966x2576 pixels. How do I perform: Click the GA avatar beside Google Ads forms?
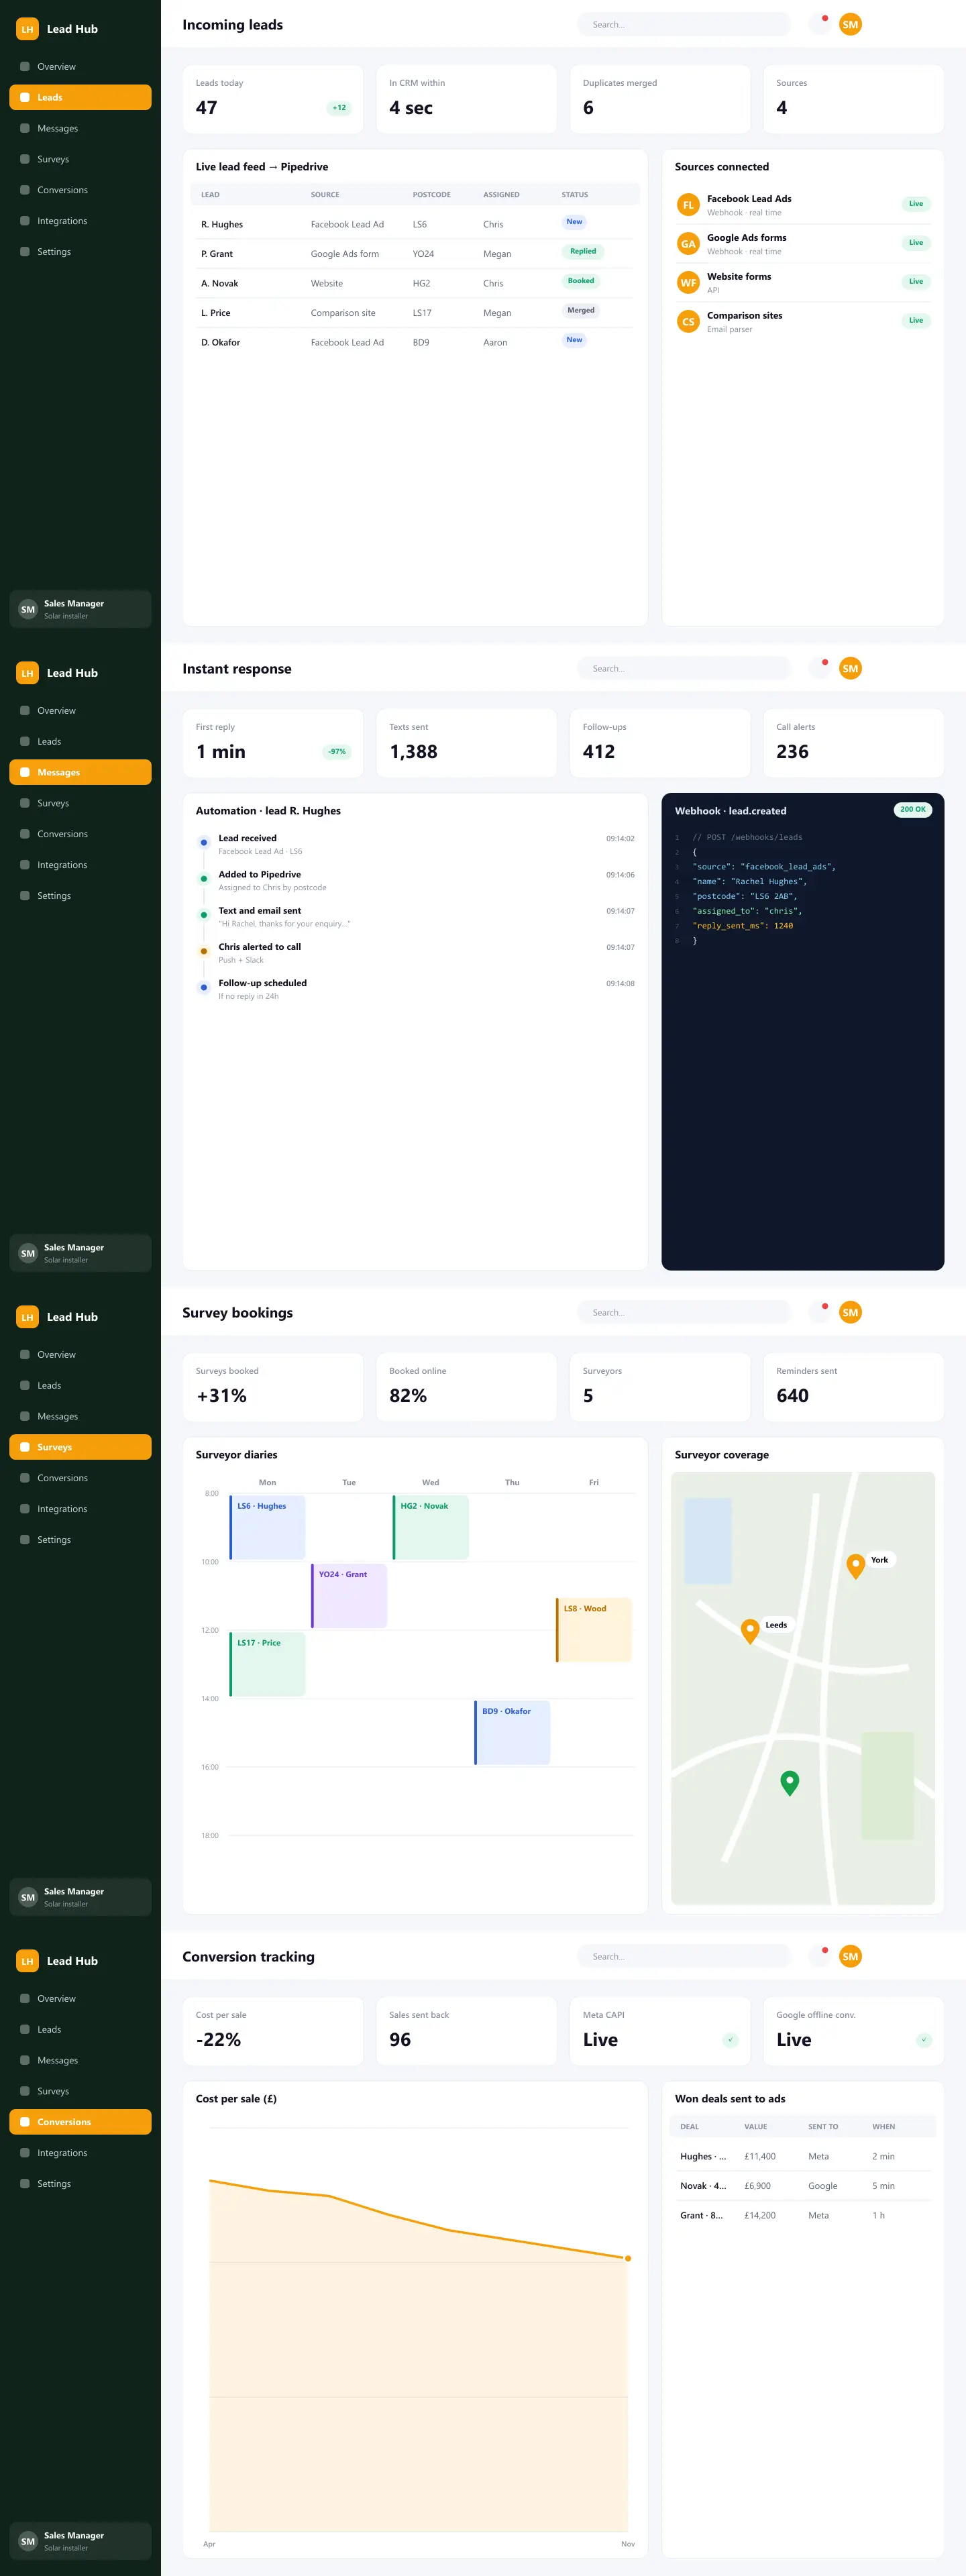click(688, 244)
